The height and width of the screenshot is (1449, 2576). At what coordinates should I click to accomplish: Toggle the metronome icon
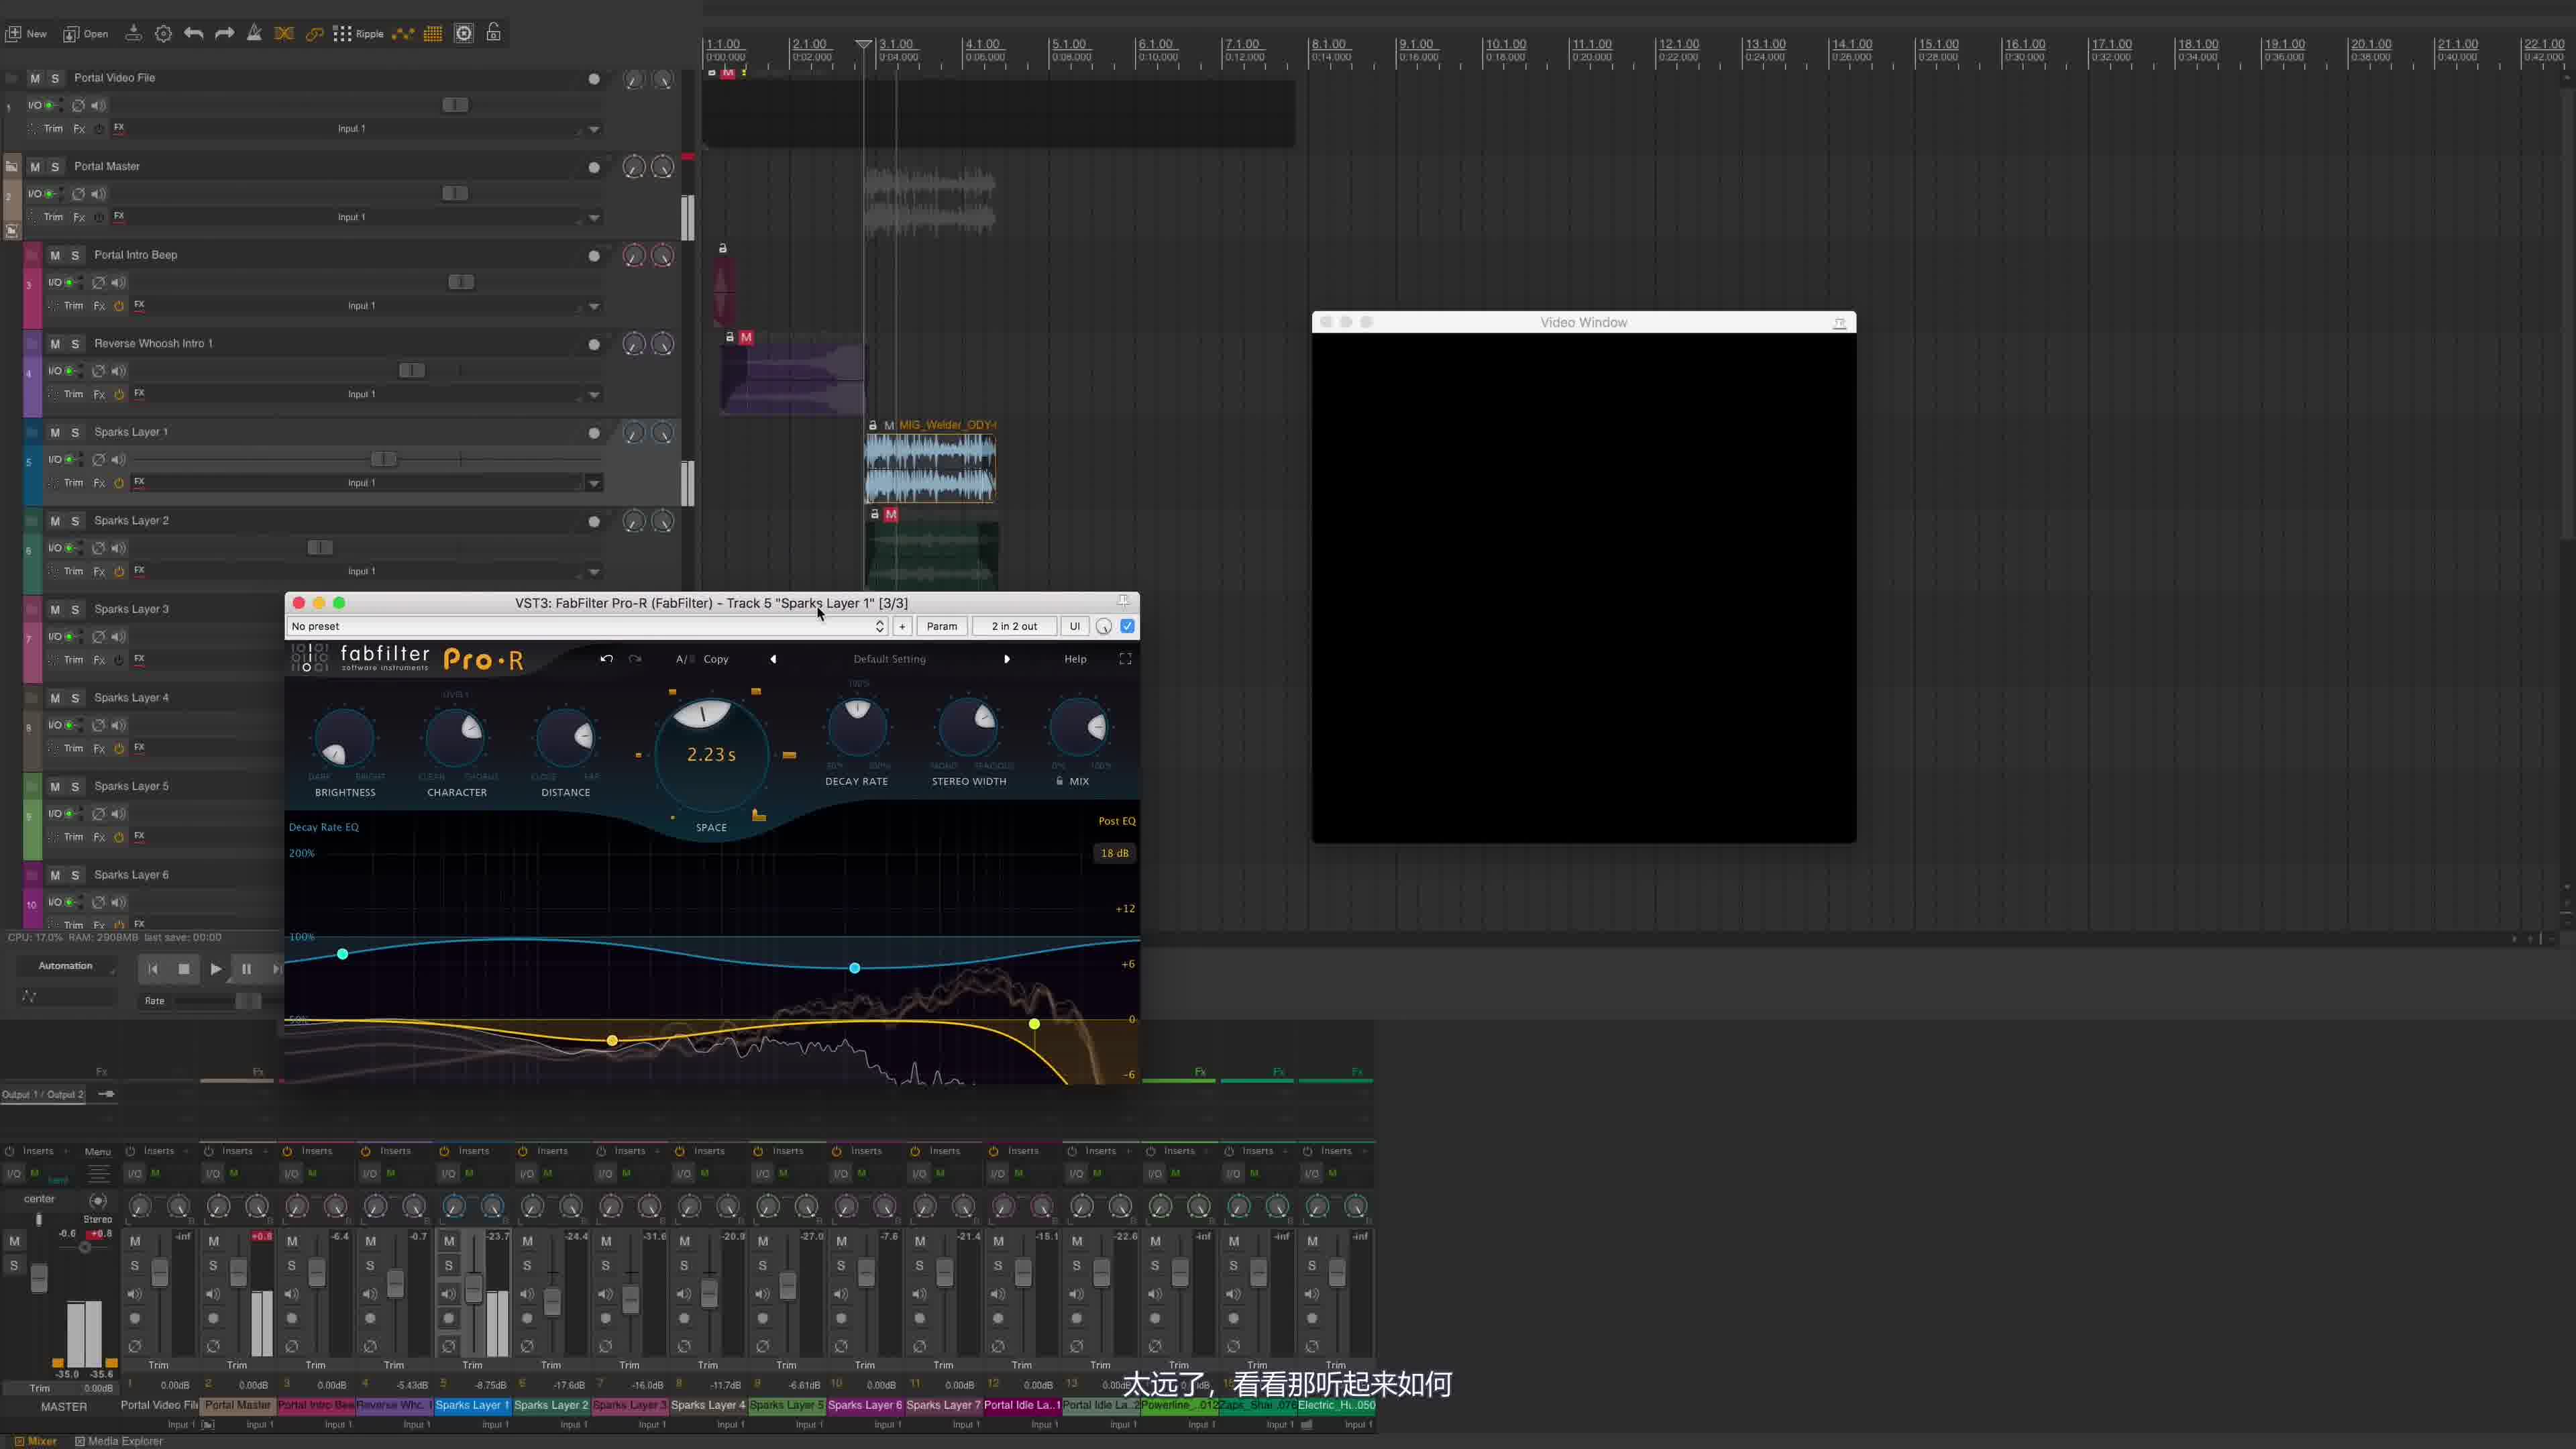point(254,33)
